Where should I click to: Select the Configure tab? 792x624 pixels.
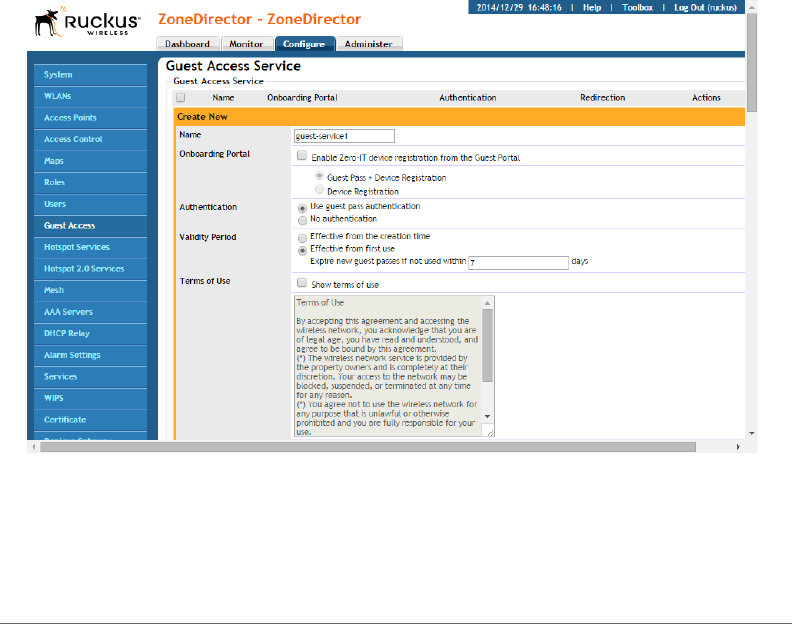[x=304, y=44]
